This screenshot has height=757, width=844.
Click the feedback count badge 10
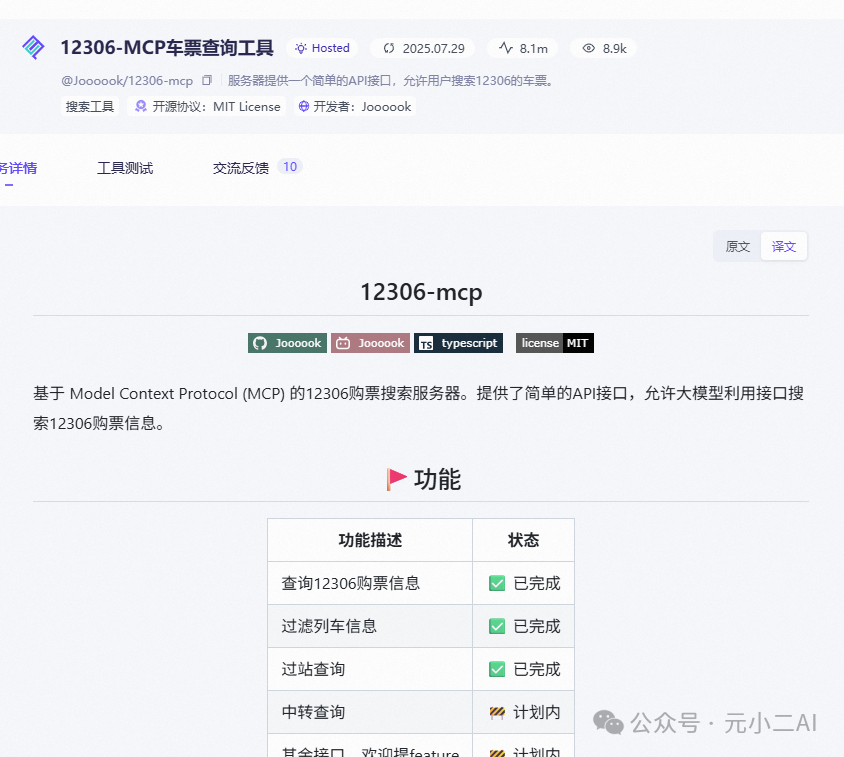pyautogui.click(x=290, y=167)
